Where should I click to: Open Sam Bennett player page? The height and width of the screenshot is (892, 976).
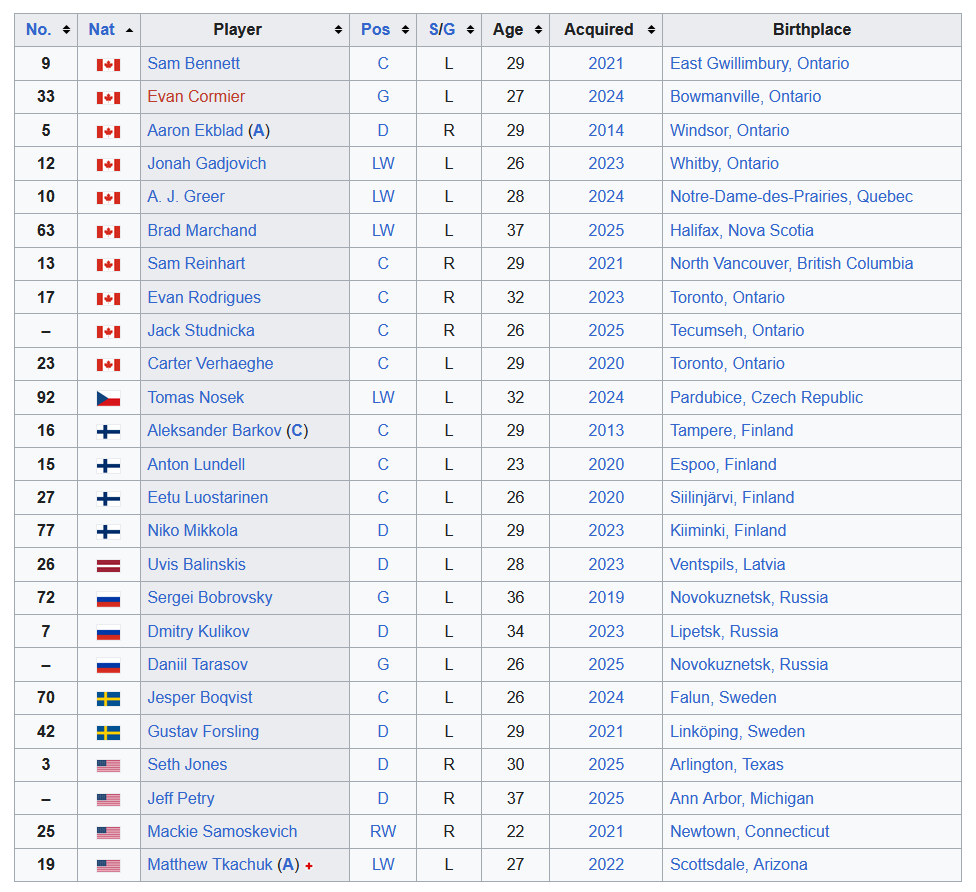pos(194,63)
